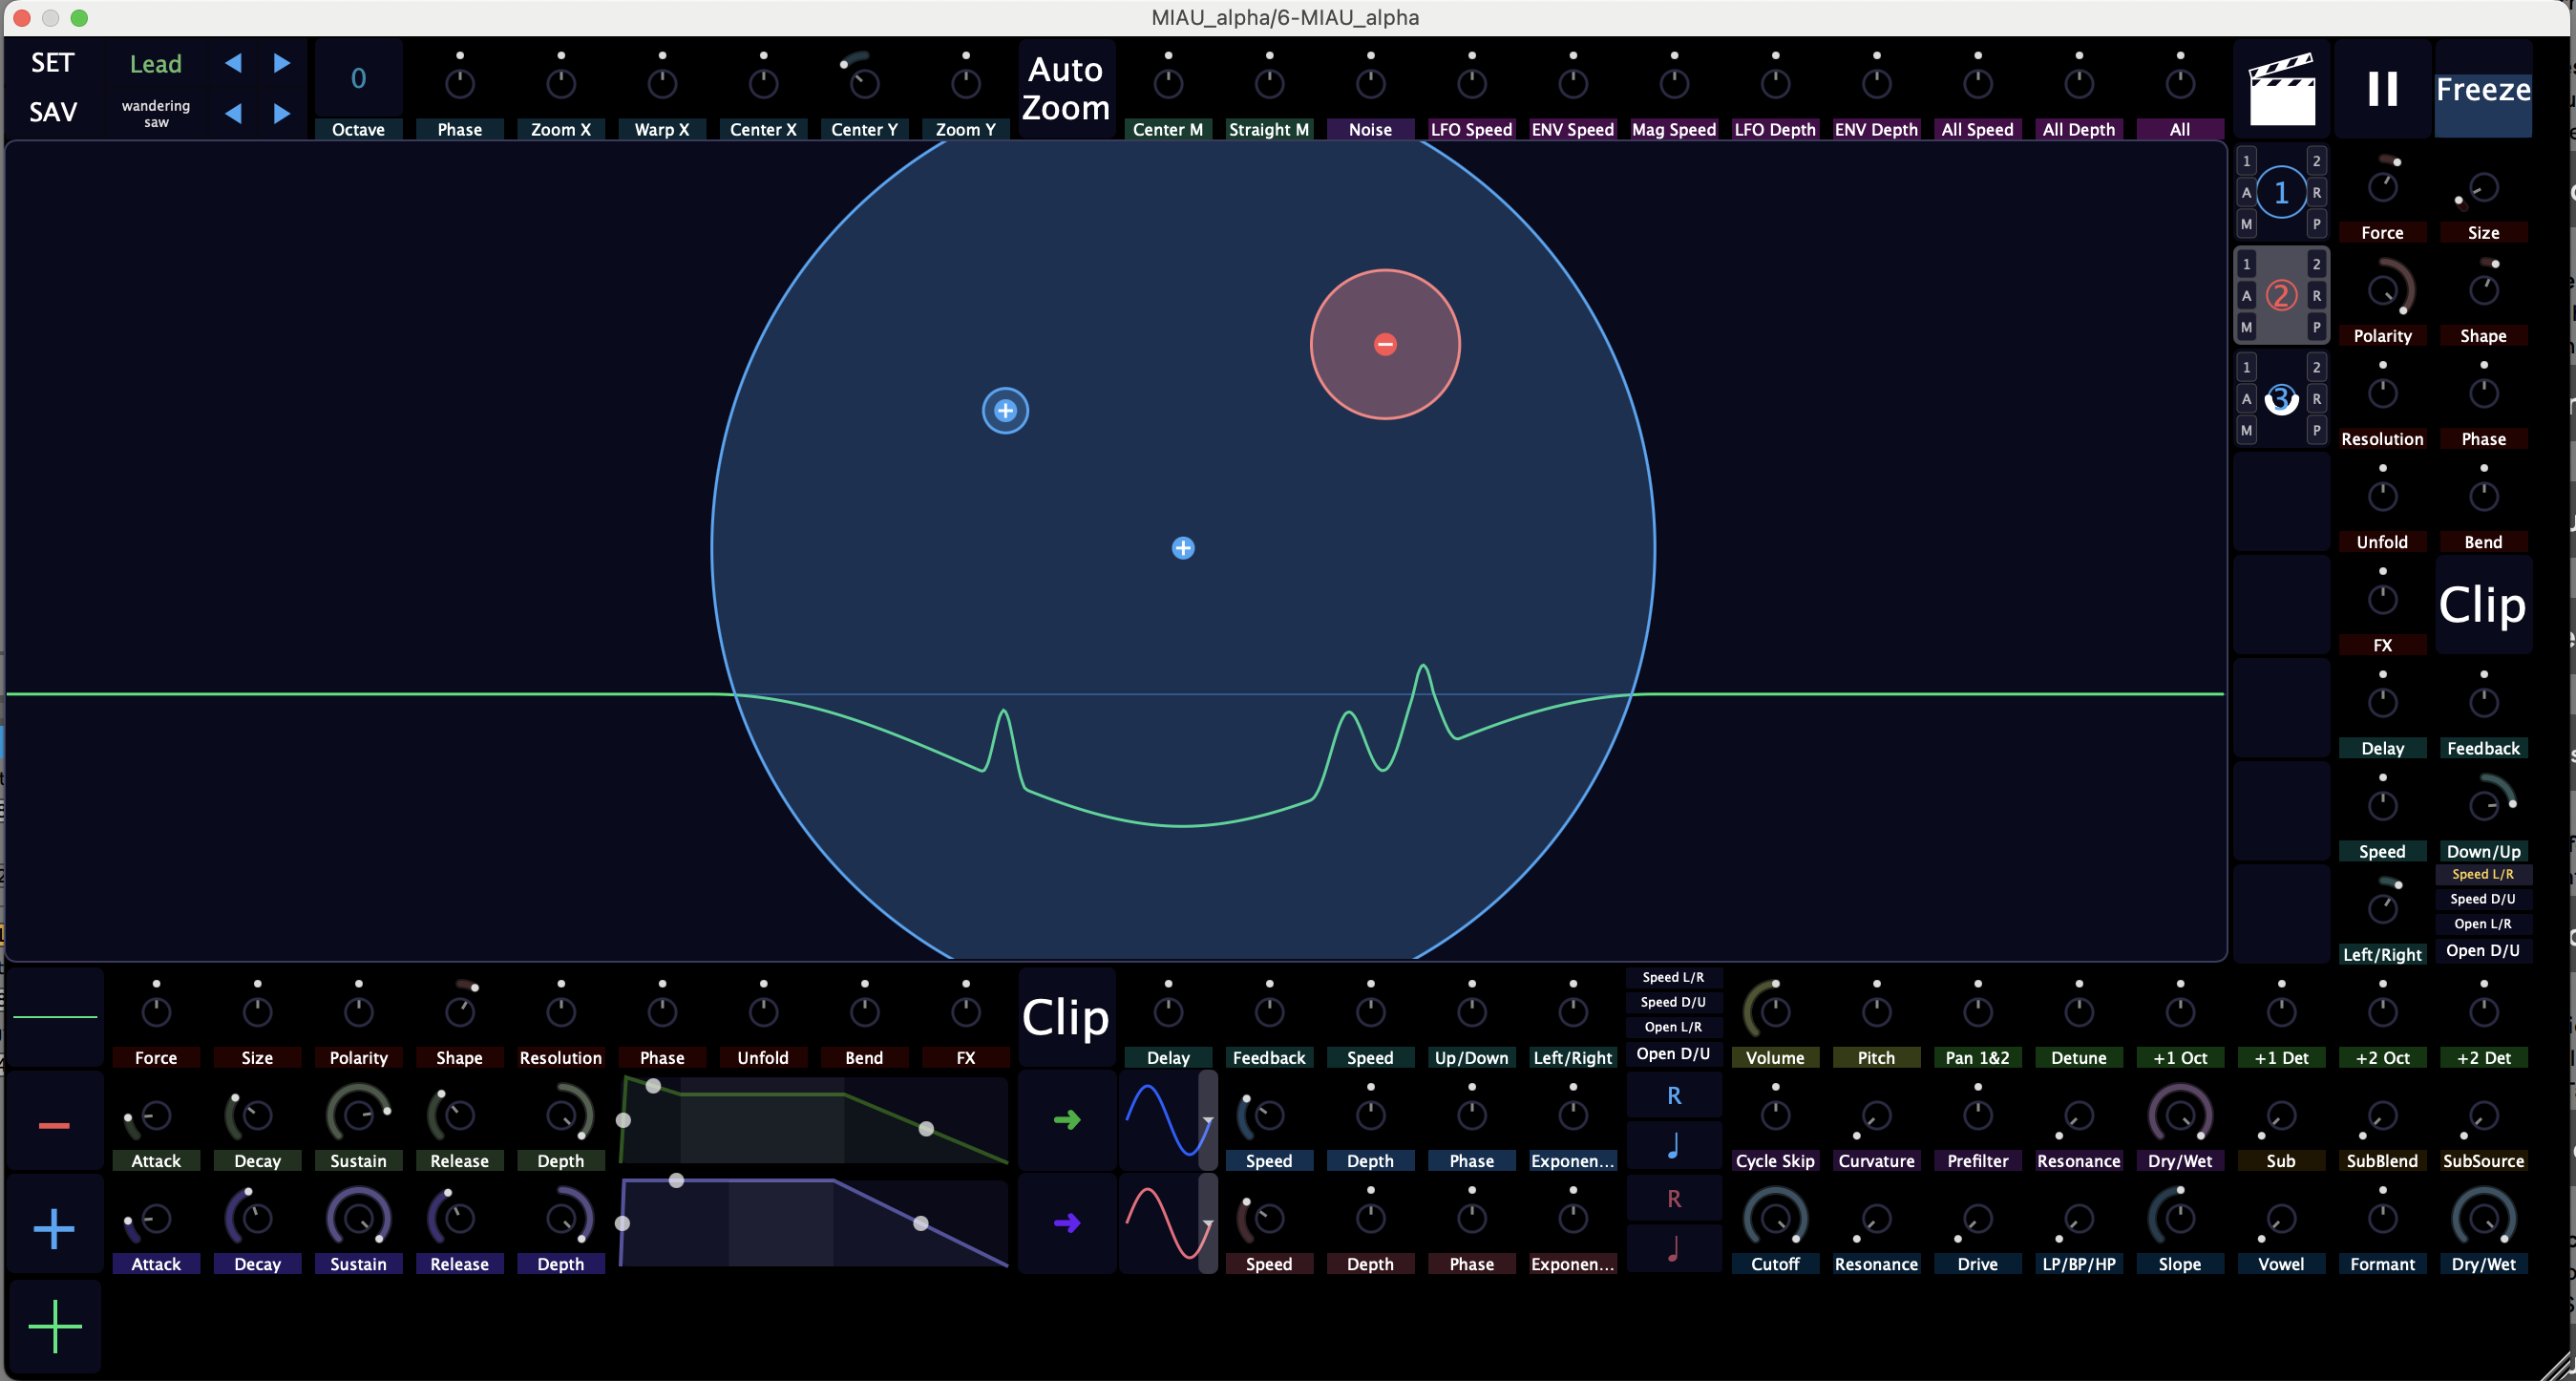Select magnet slot 3 in the right panel
The width and height of the screenshot is (2576, 1381).
coord(2281,398)
